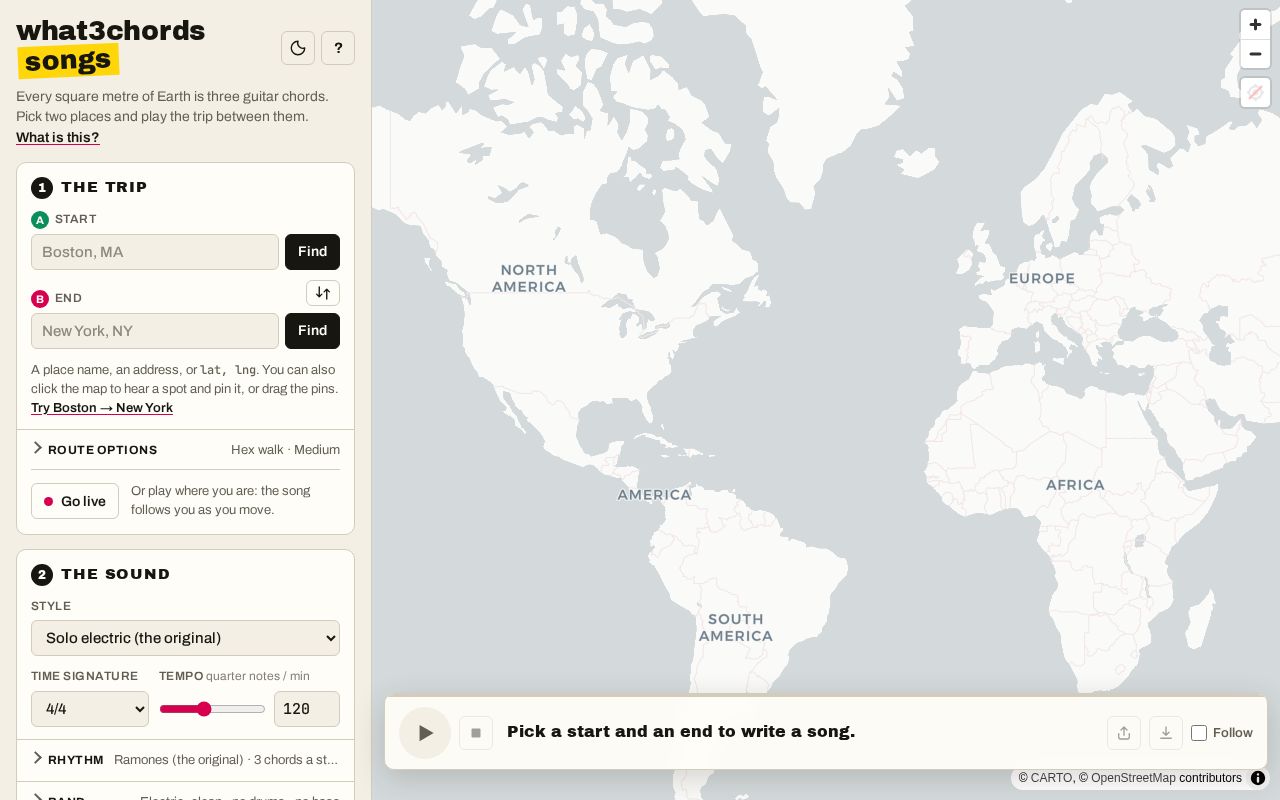Share the song via the share icon
This screenshot has width=1280, height=800.
[1124, 733]
